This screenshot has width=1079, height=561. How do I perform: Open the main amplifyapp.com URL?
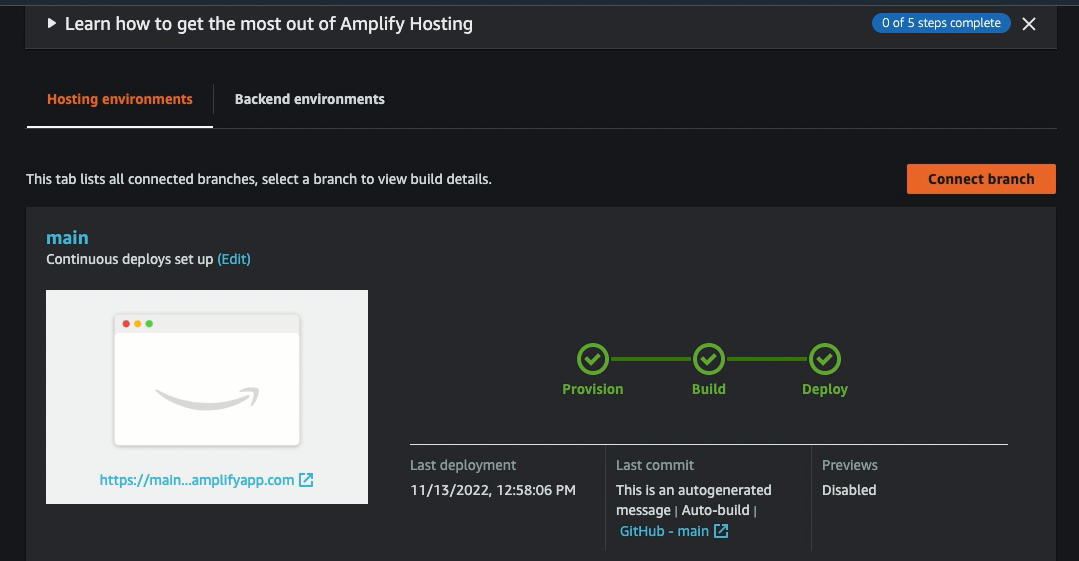[197, 480]
